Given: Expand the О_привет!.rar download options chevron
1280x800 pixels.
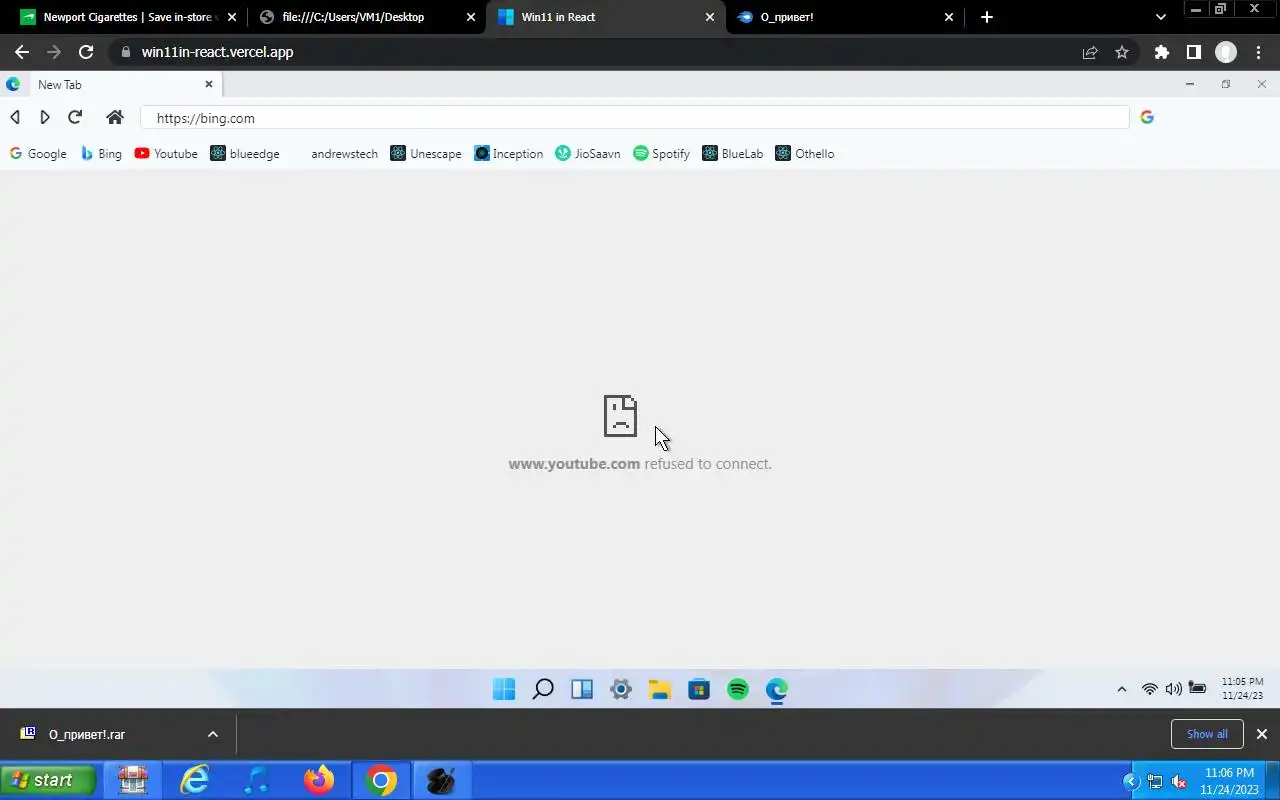Looking at the screenshot, I should [213, 734].
